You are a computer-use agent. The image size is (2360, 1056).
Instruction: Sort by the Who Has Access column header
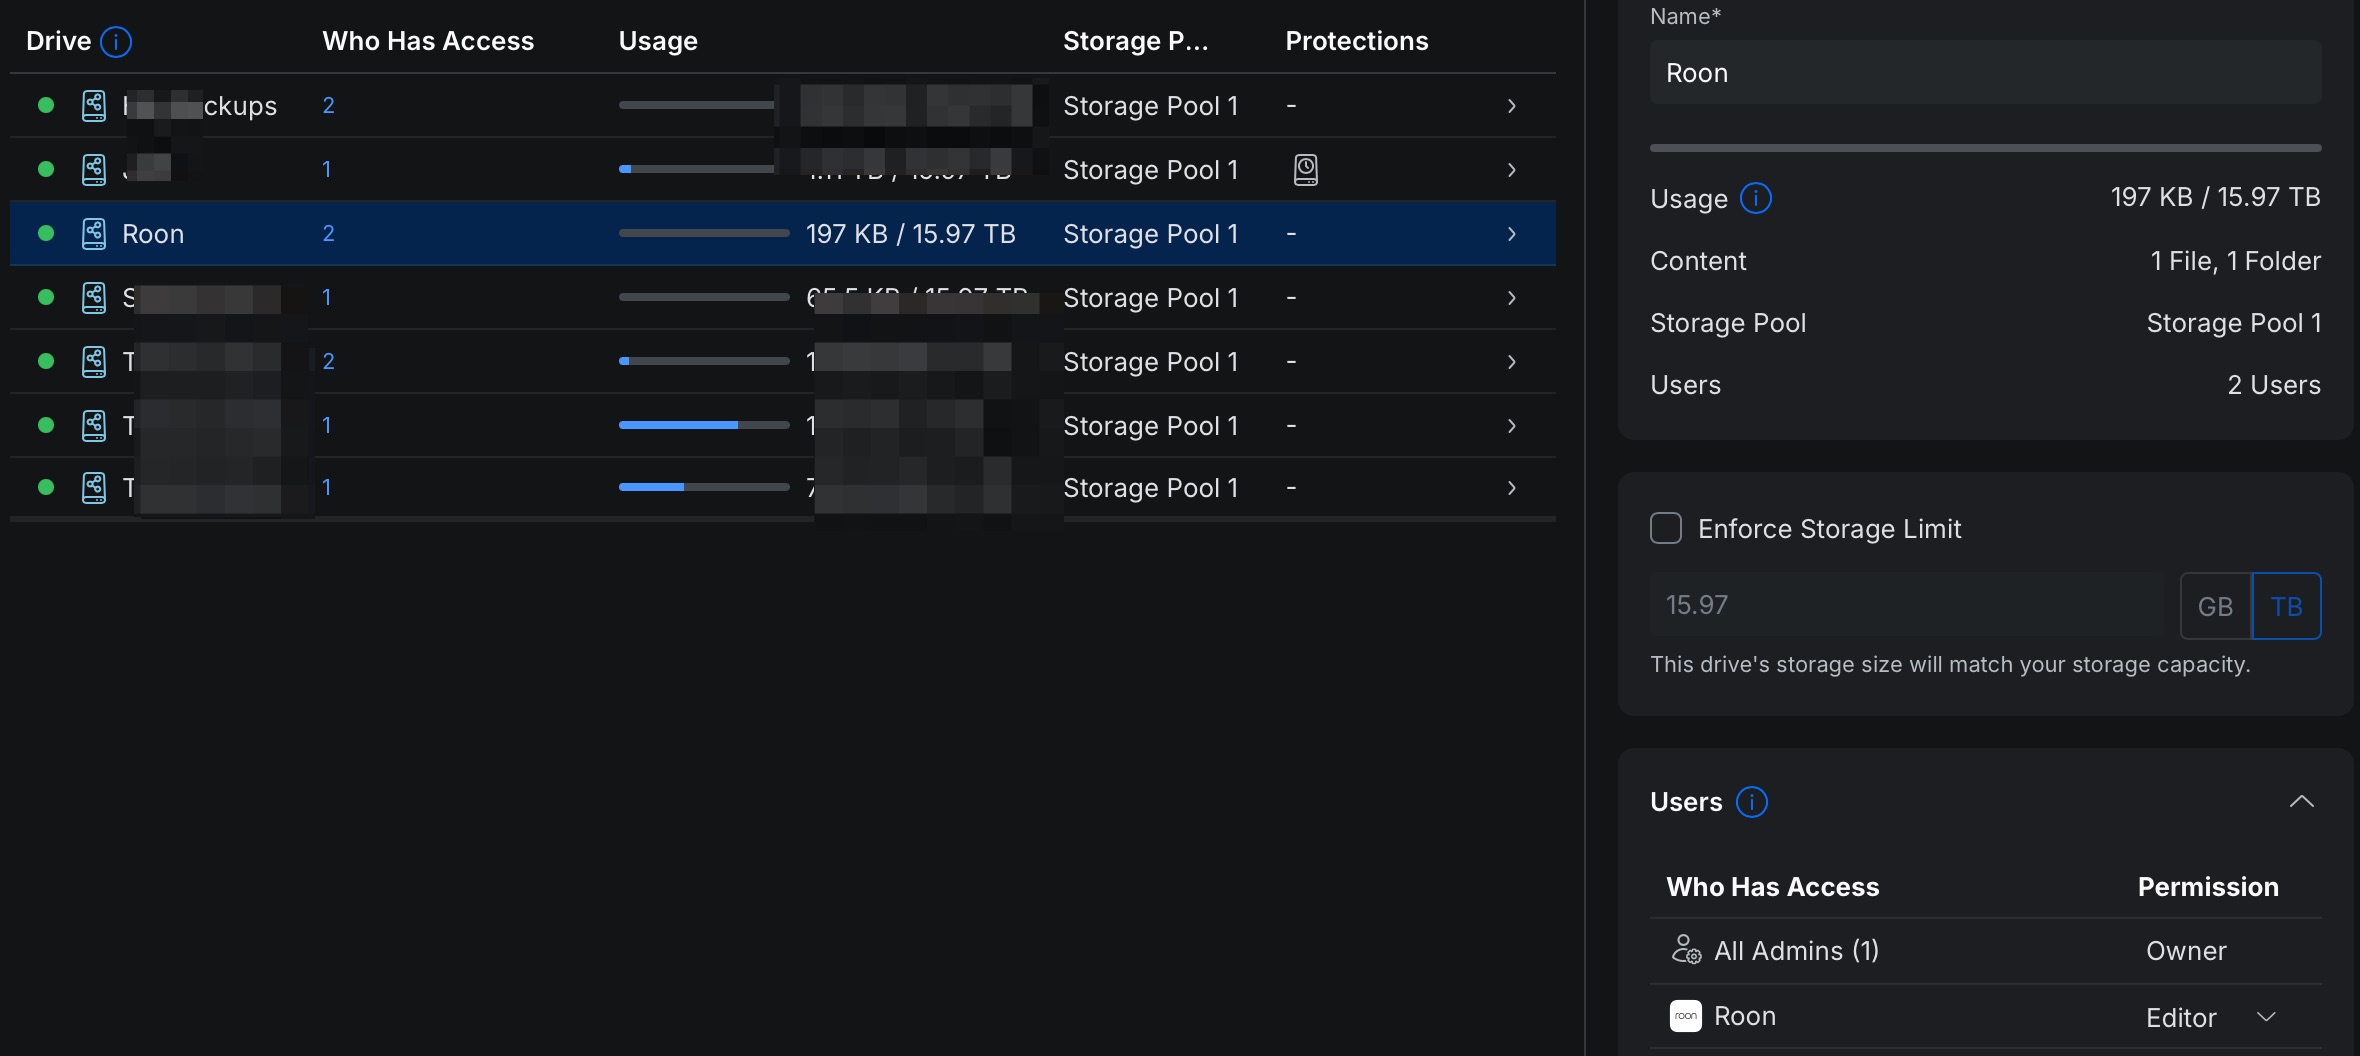pos(428,41)
